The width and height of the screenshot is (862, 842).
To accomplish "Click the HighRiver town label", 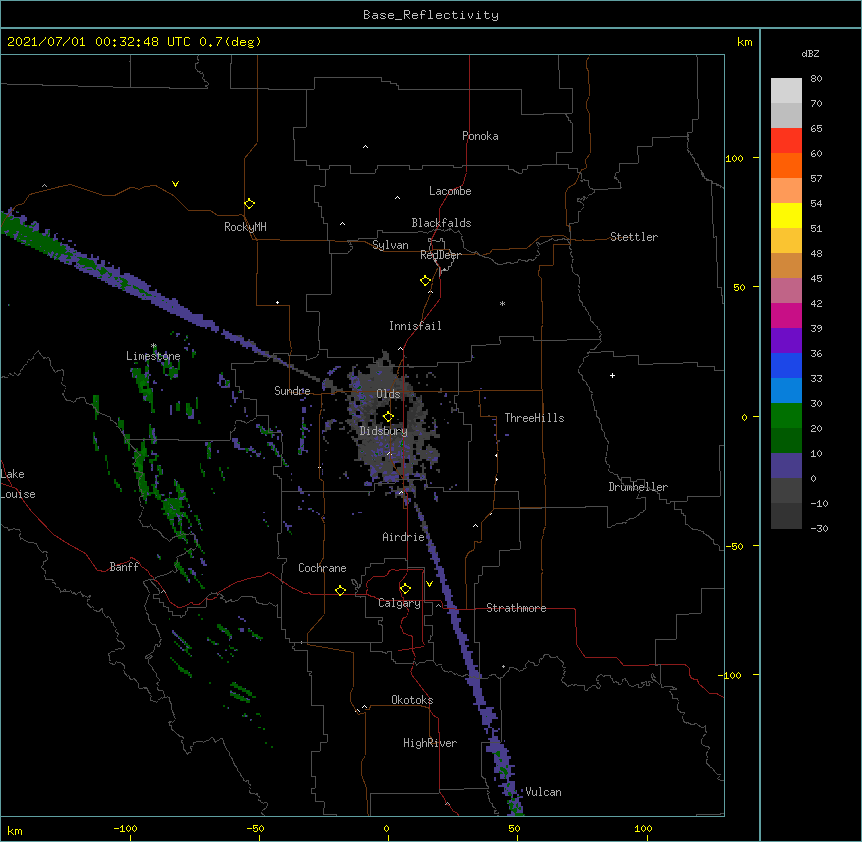I will pyautogui.click(x=430, y=743).
